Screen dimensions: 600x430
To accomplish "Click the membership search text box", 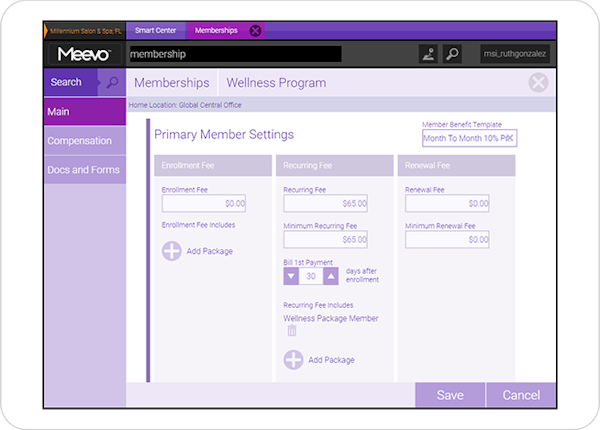I will click(235, 54).
